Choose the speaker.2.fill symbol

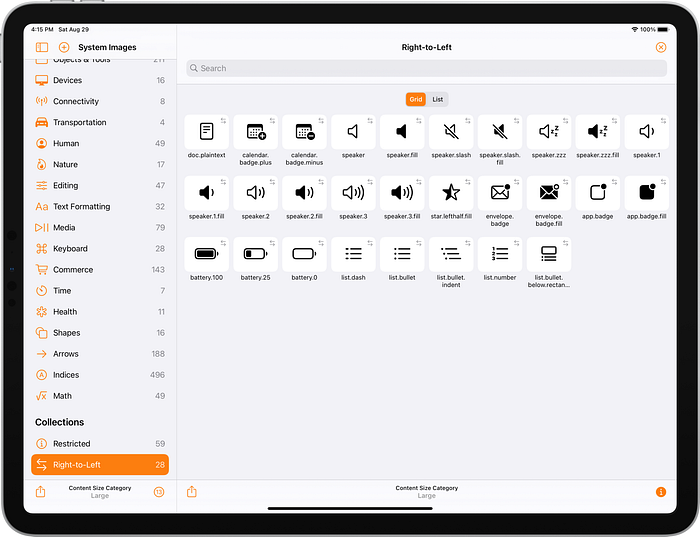point(304,193)
